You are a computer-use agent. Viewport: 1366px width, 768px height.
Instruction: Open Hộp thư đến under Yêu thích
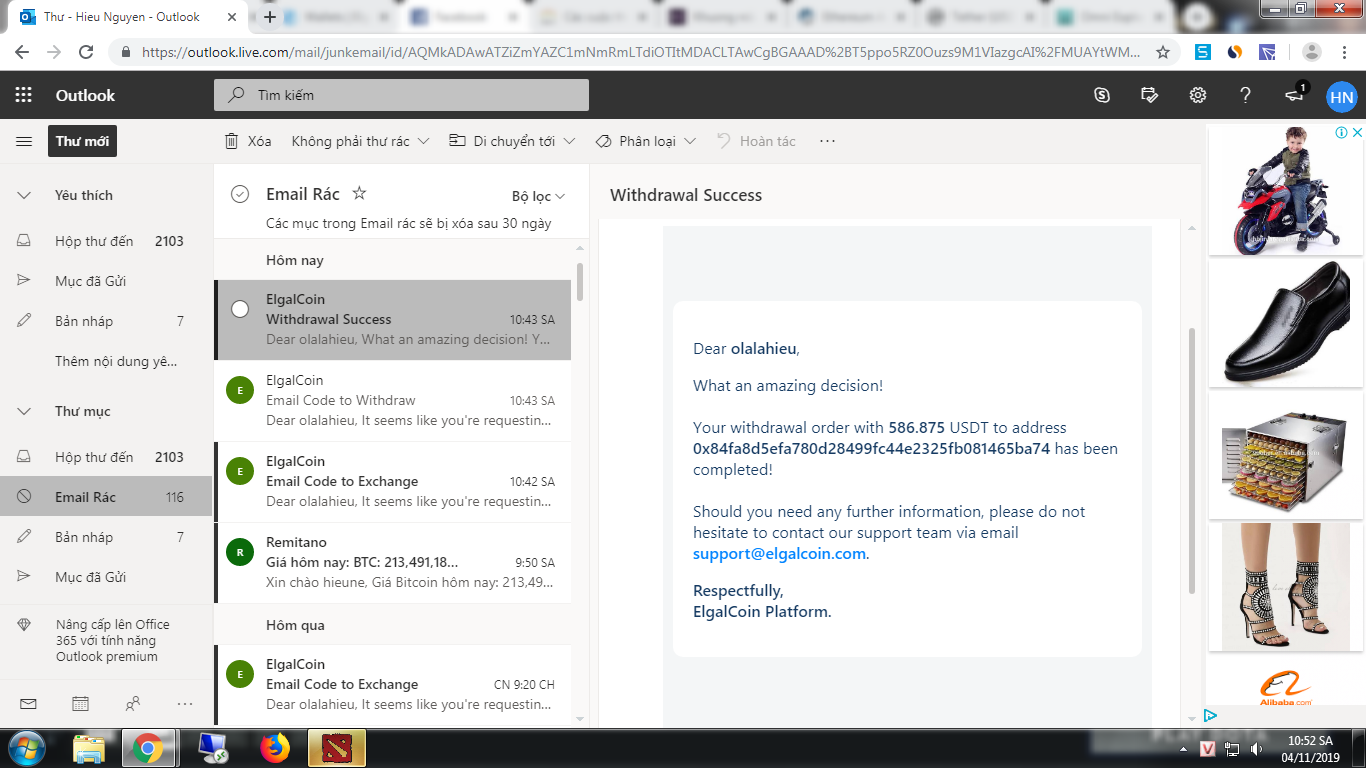(106, 241)
